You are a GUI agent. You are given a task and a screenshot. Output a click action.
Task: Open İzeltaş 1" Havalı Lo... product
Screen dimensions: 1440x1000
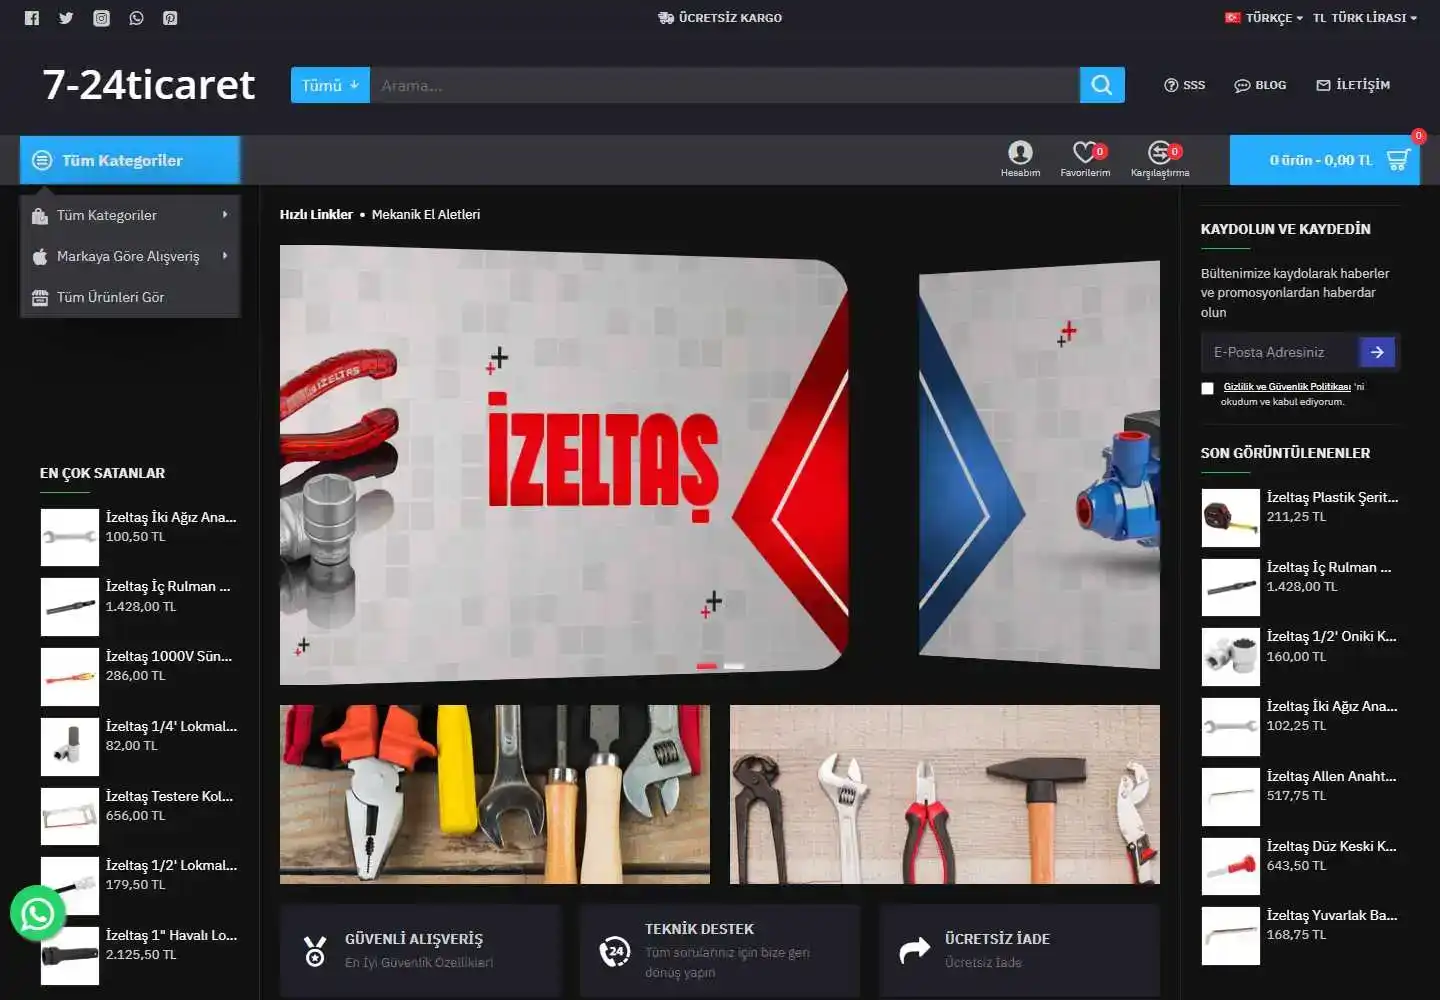171,935
